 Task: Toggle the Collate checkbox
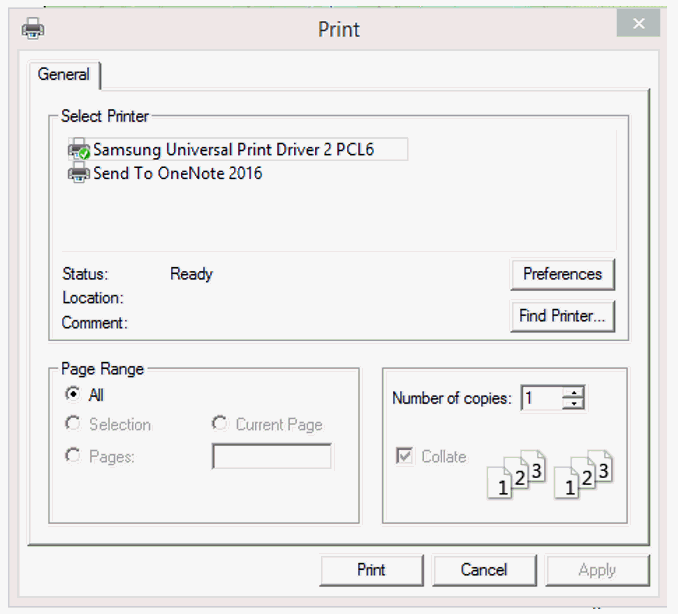tap(405, 456)
